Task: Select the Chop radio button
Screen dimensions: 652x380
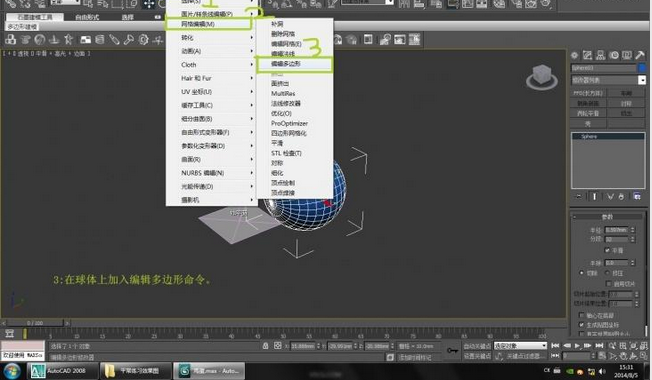Action: (x=581, y=273)
